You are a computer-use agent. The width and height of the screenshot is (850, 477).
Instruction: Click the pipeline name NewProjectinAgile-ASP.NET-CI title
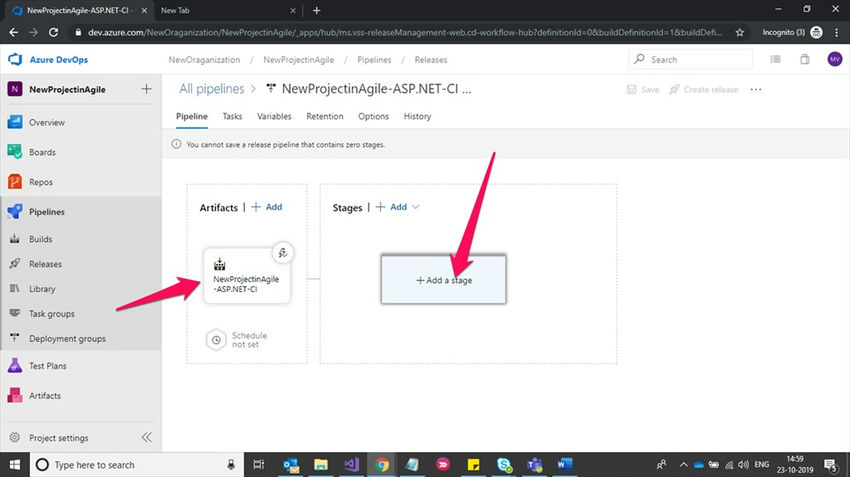coord(376,89)
